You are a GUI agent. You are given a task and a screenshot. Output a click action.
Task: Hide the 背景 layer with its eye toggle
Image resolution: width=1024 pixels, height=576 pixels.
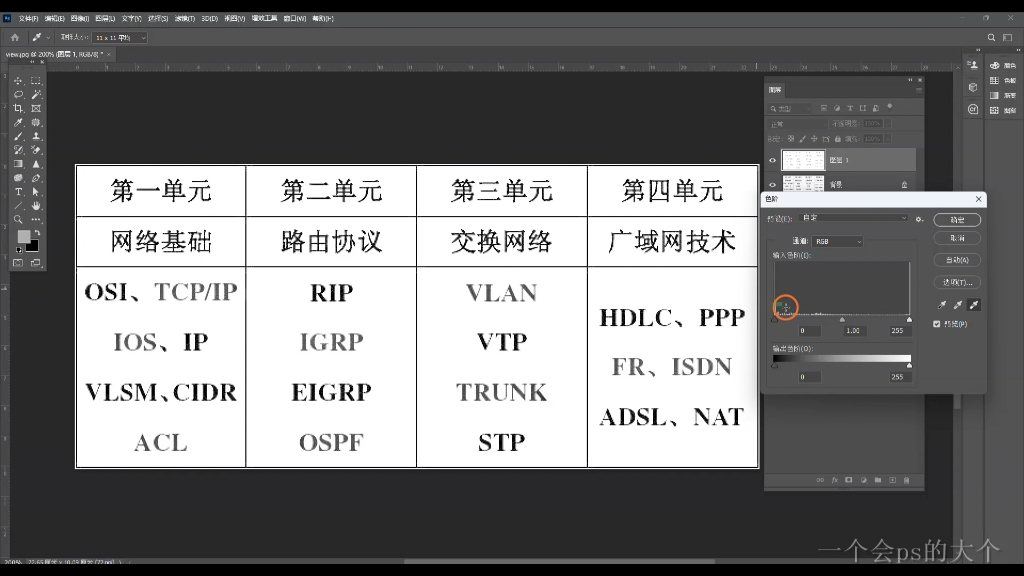point(772,185)
